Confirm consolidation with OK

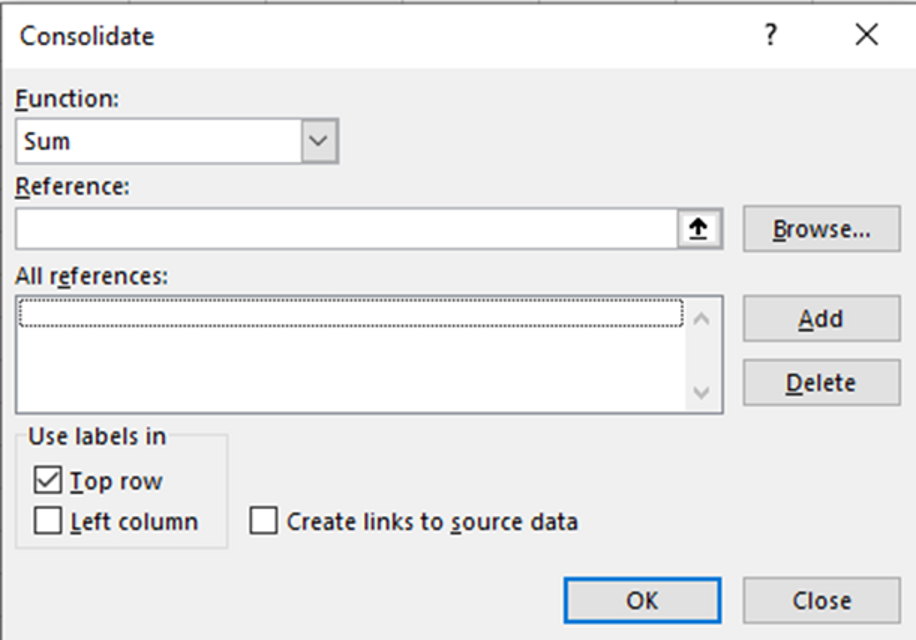(643, 600)
